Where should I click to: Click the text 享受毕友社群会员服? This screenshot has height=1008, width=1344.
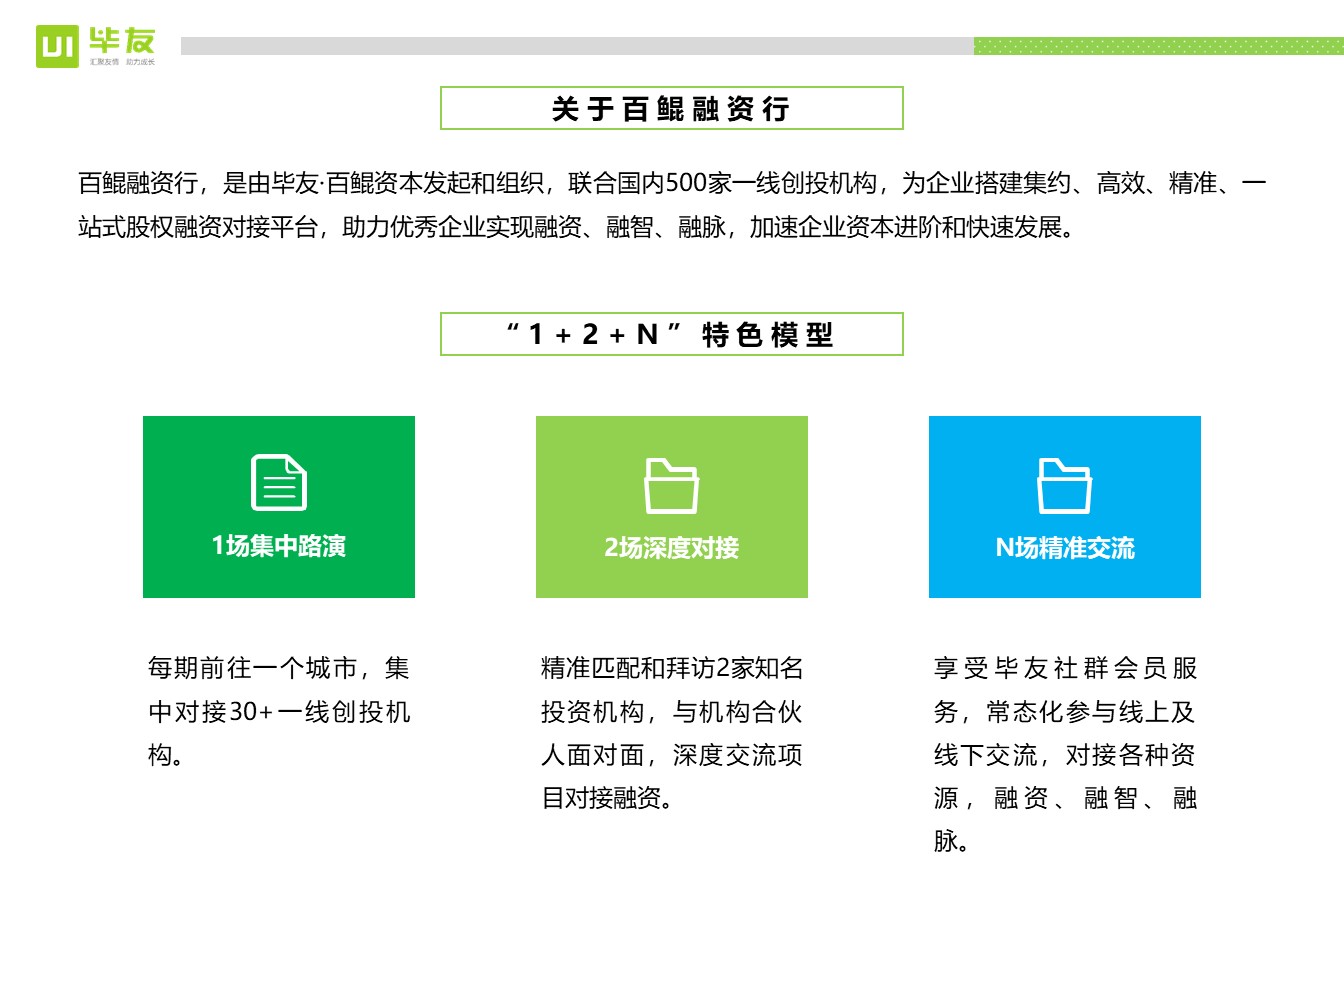[x=1065, y=668]
